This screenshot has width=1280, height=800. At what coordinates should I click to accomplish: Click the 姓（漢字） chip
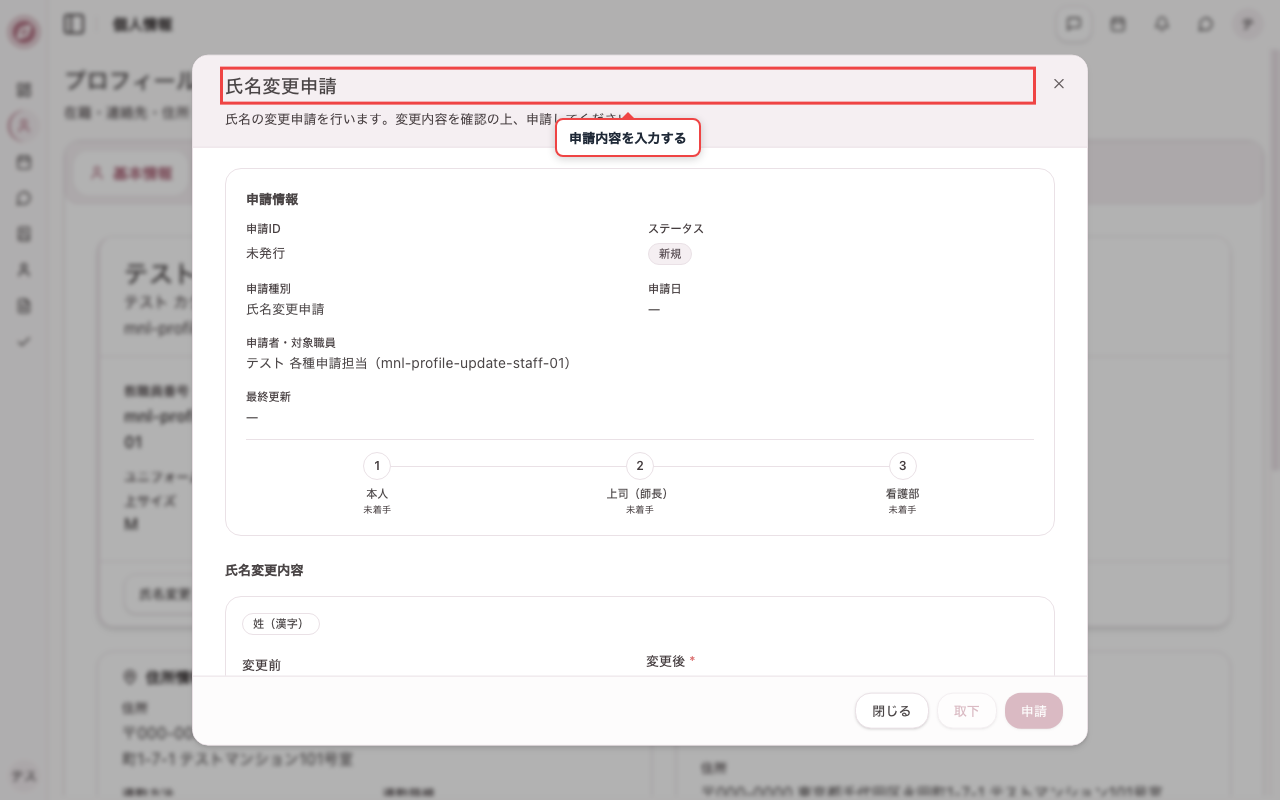pyautogui.click(x=281, y=624)
